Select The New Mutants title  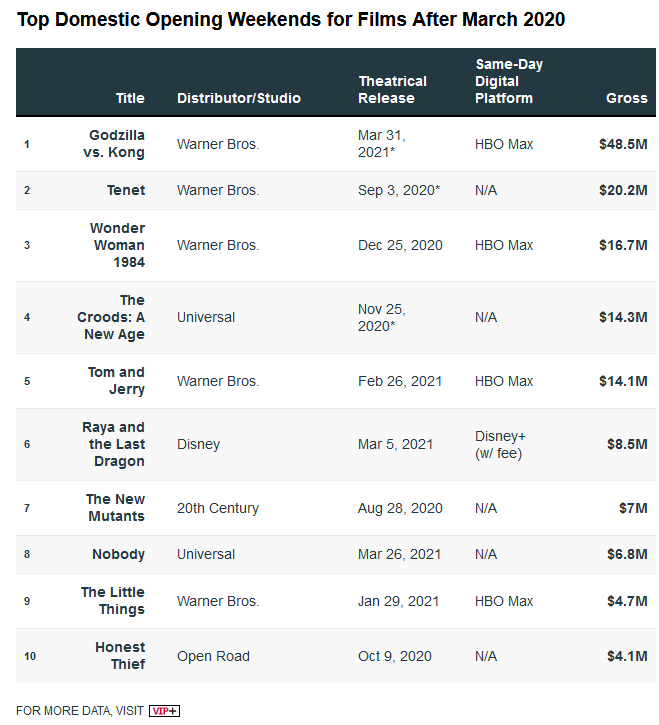[x=115, y=508]
